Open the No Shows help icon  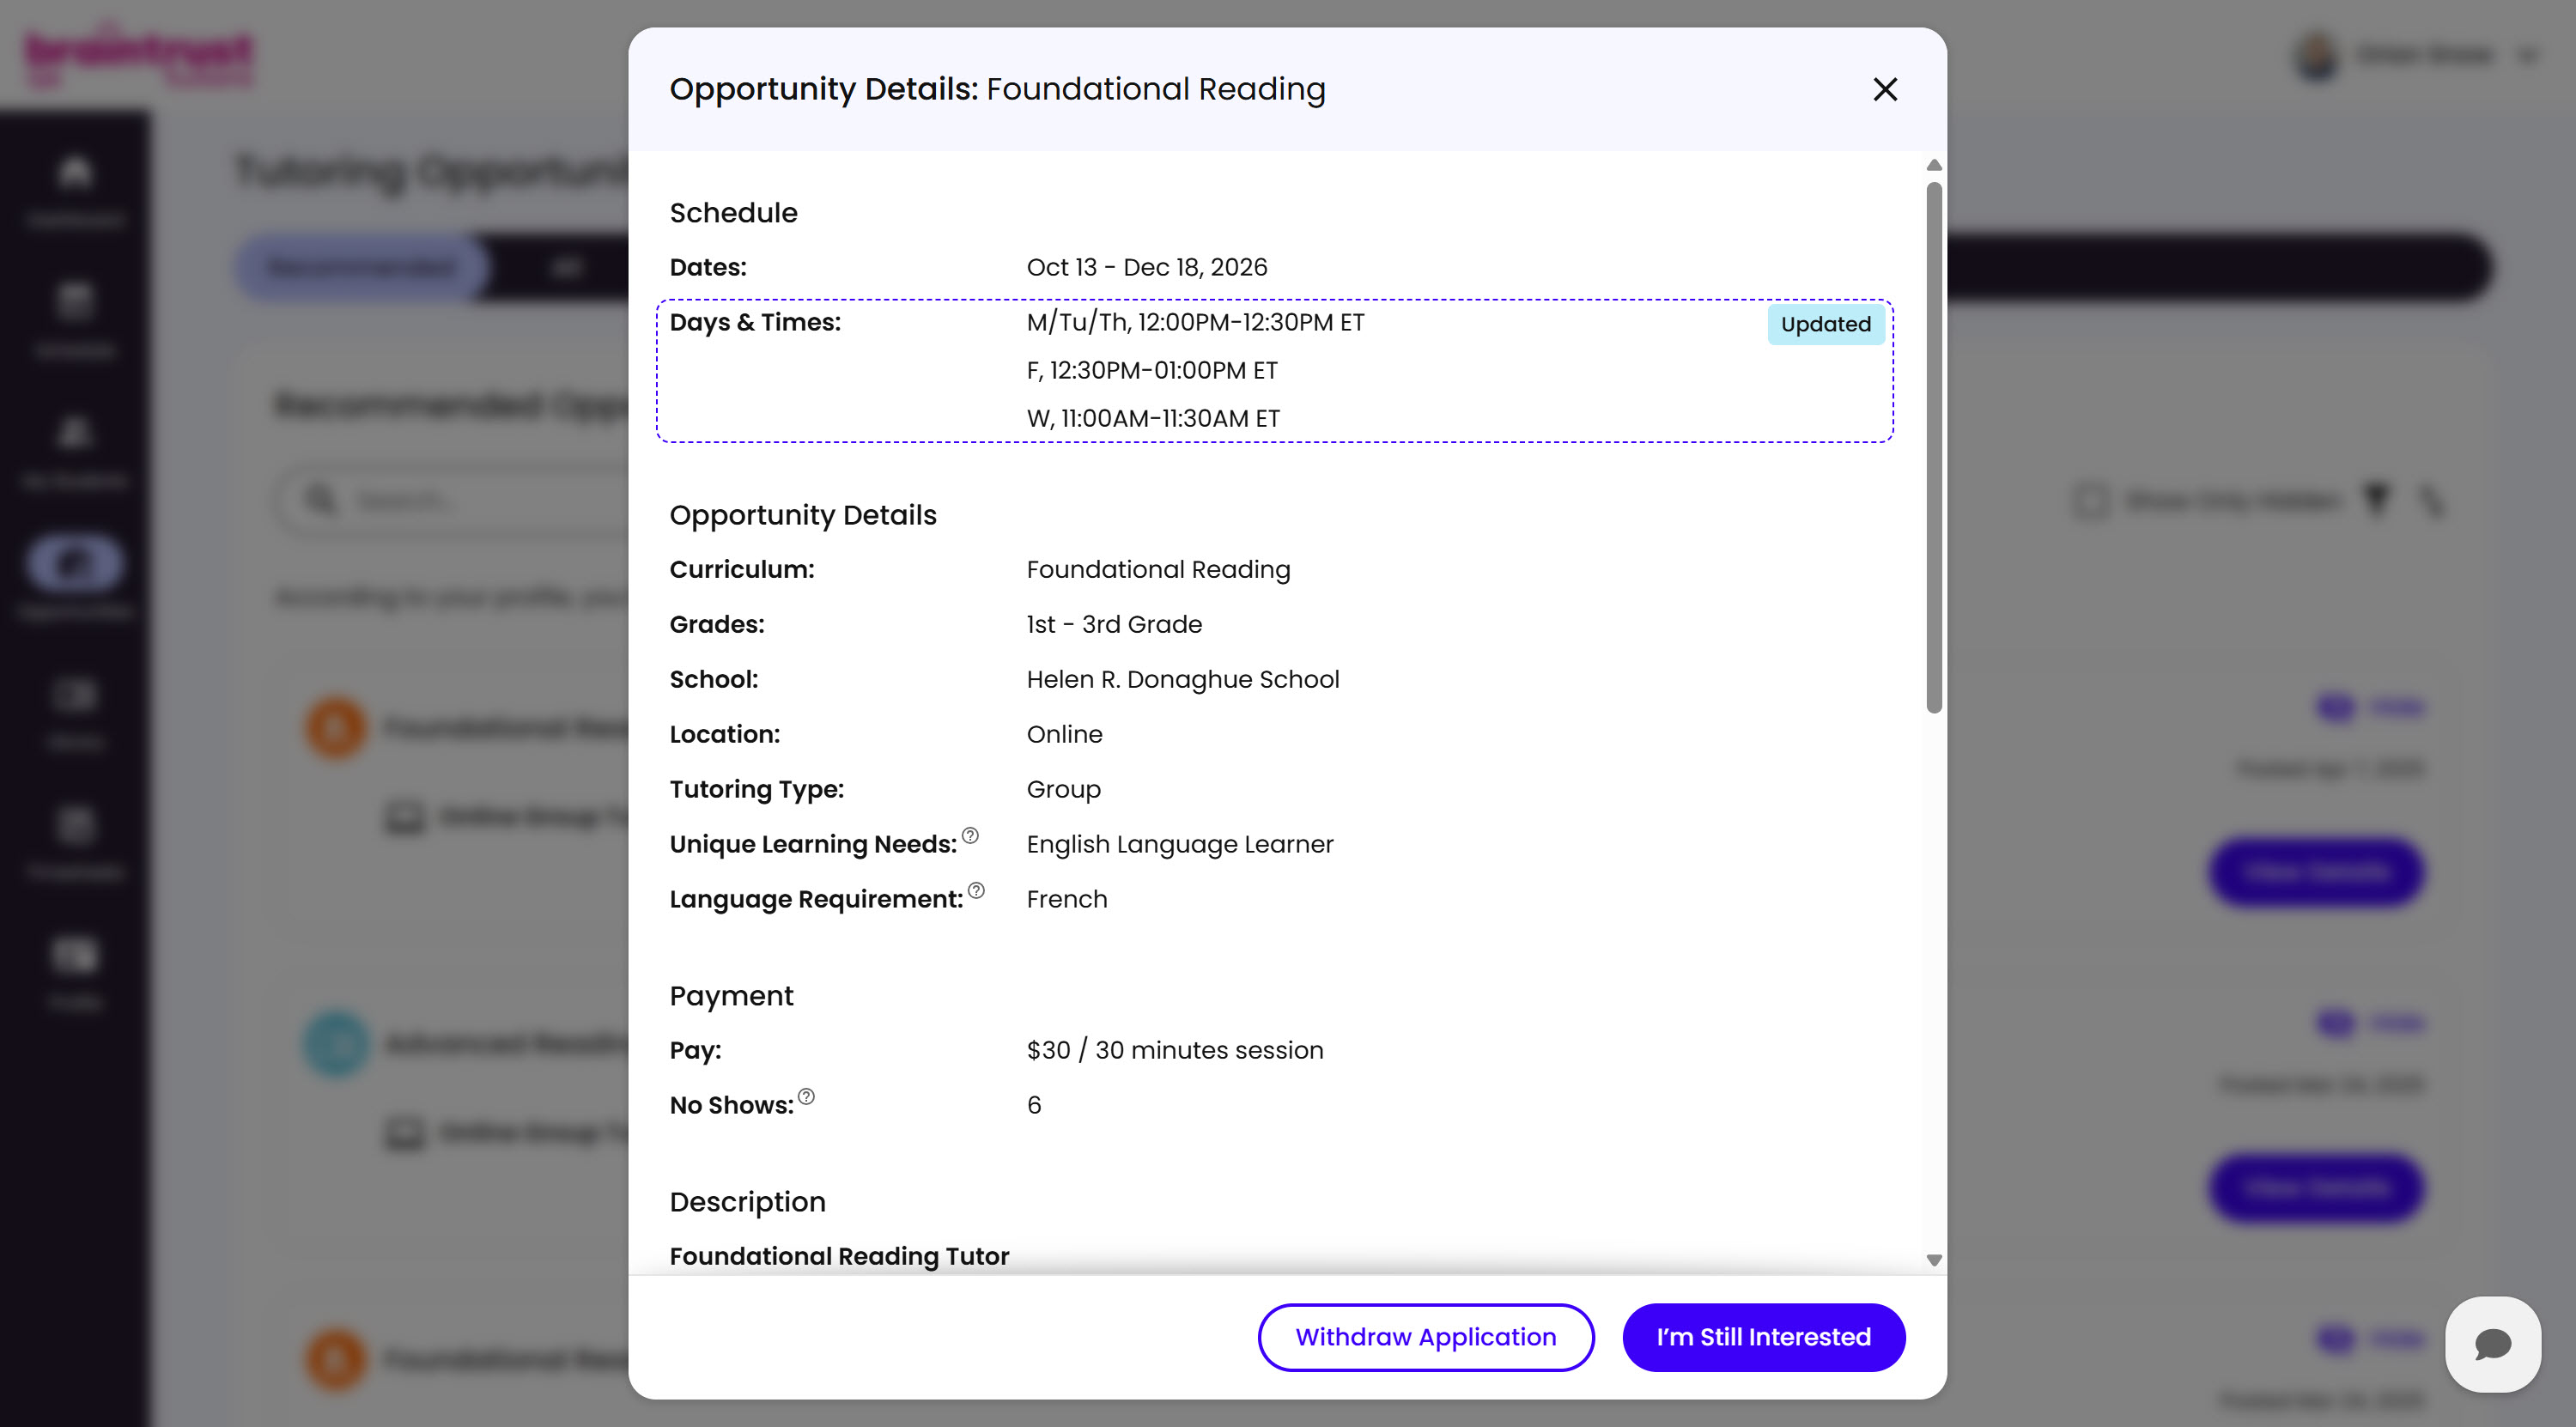coord(806,1096)
